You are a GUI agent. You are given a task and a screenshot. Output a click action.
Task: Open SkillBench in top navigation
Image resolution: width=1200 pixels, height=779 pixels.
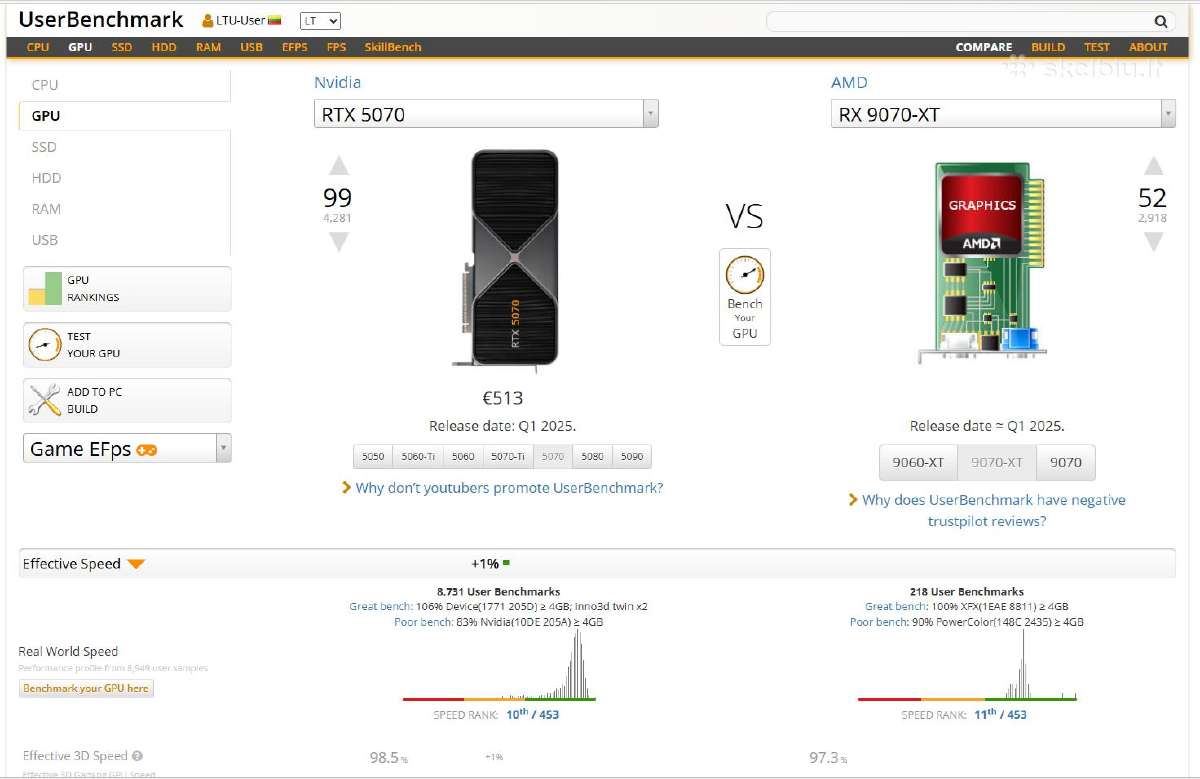393,47
